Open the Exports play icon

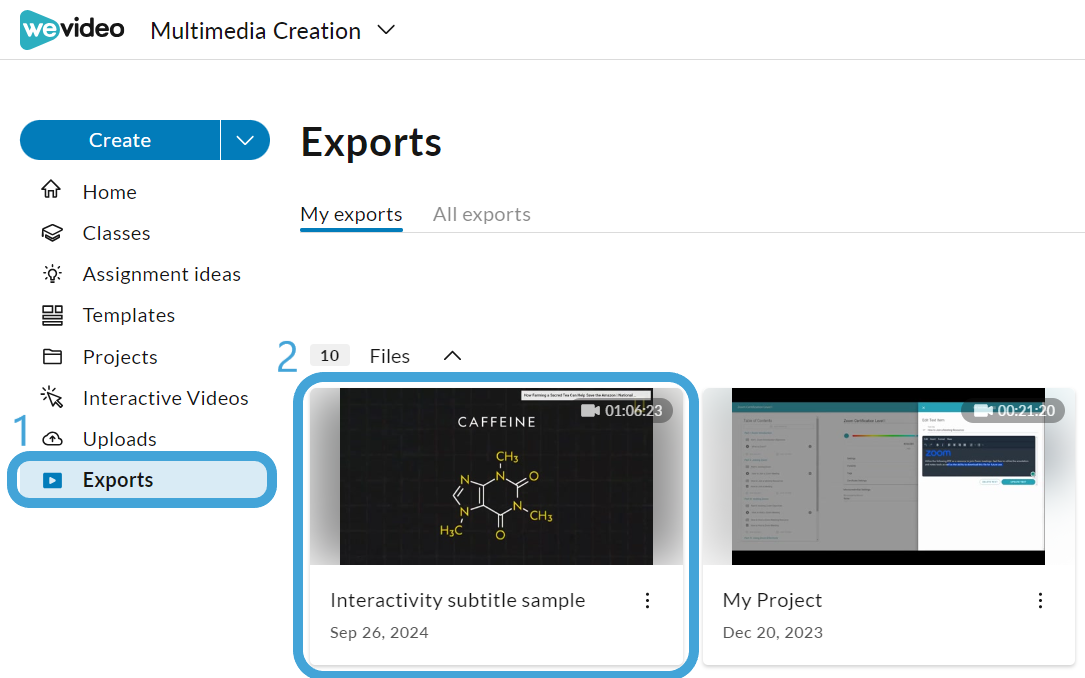(x=53, y=480)
